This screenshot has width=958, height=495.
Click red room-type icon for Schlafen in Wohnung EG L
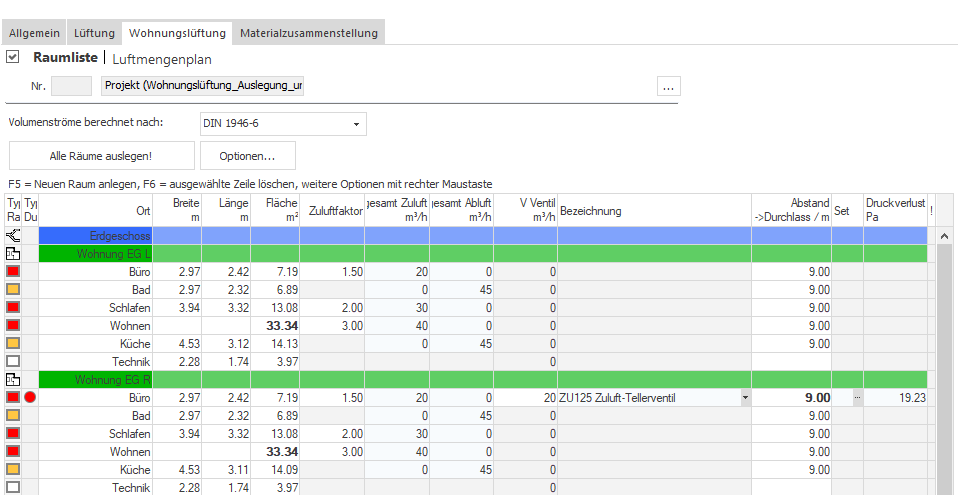point(12,307)
